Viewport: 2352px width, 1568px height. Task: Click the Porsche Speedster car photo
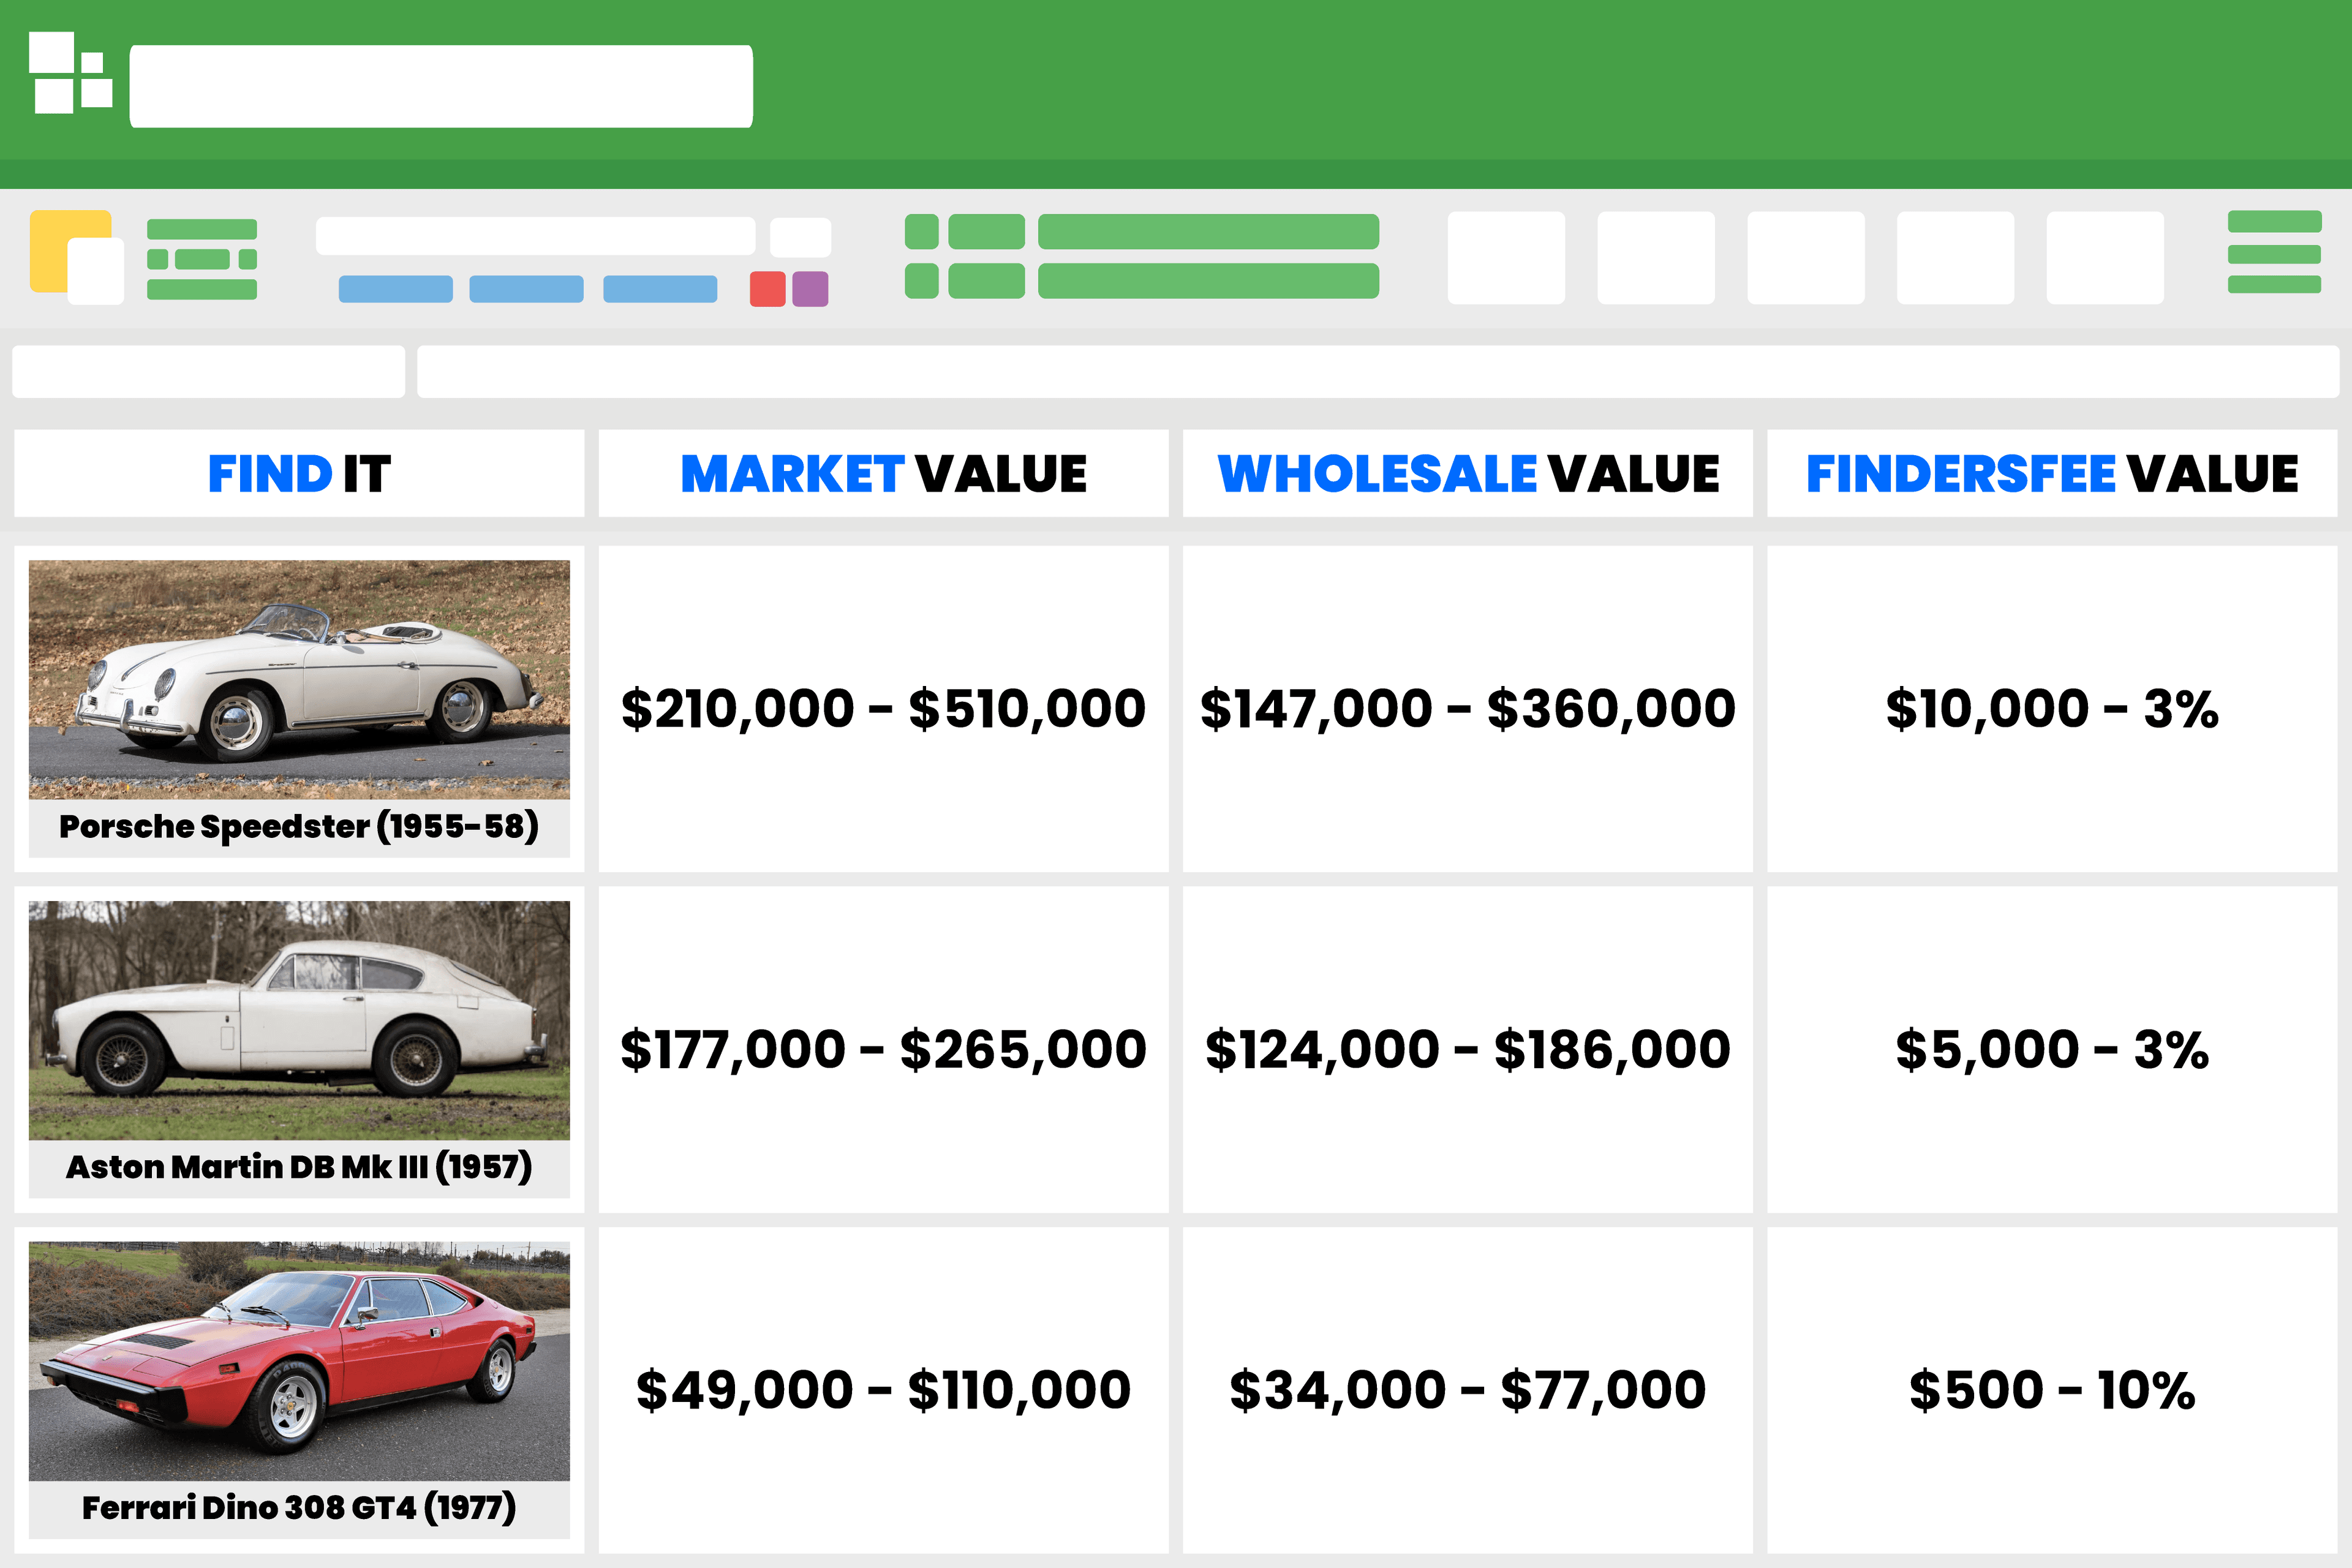tap(299, 679)
